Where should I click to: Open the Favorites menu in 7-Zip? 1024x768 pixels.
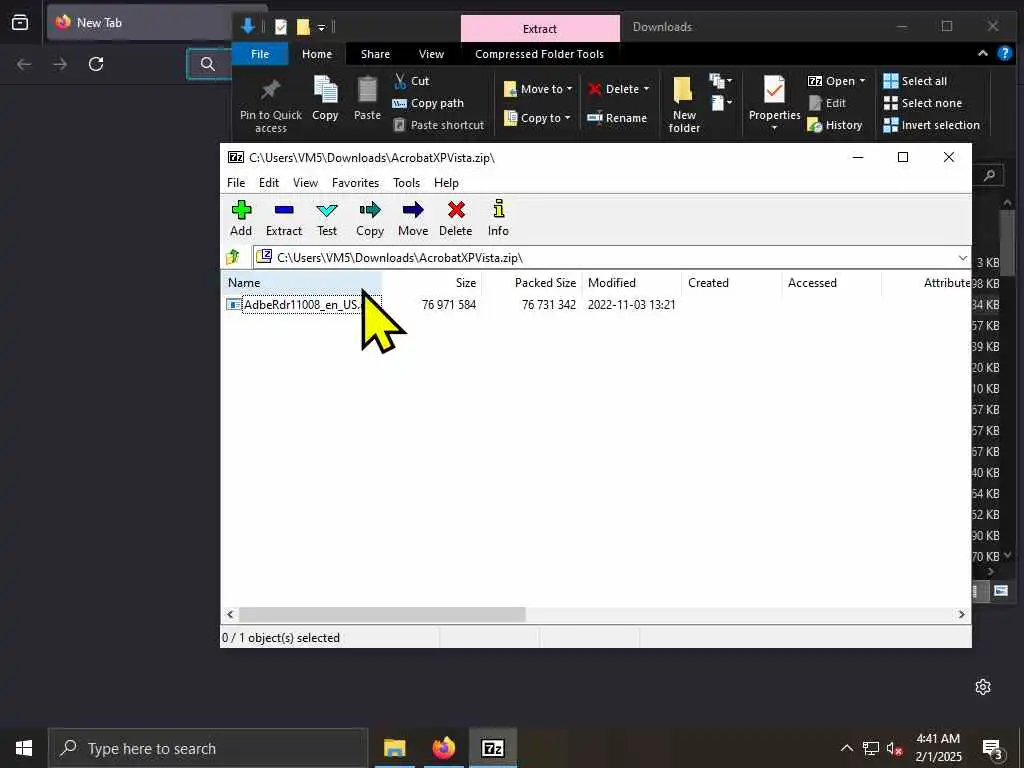tap(355, 183)
